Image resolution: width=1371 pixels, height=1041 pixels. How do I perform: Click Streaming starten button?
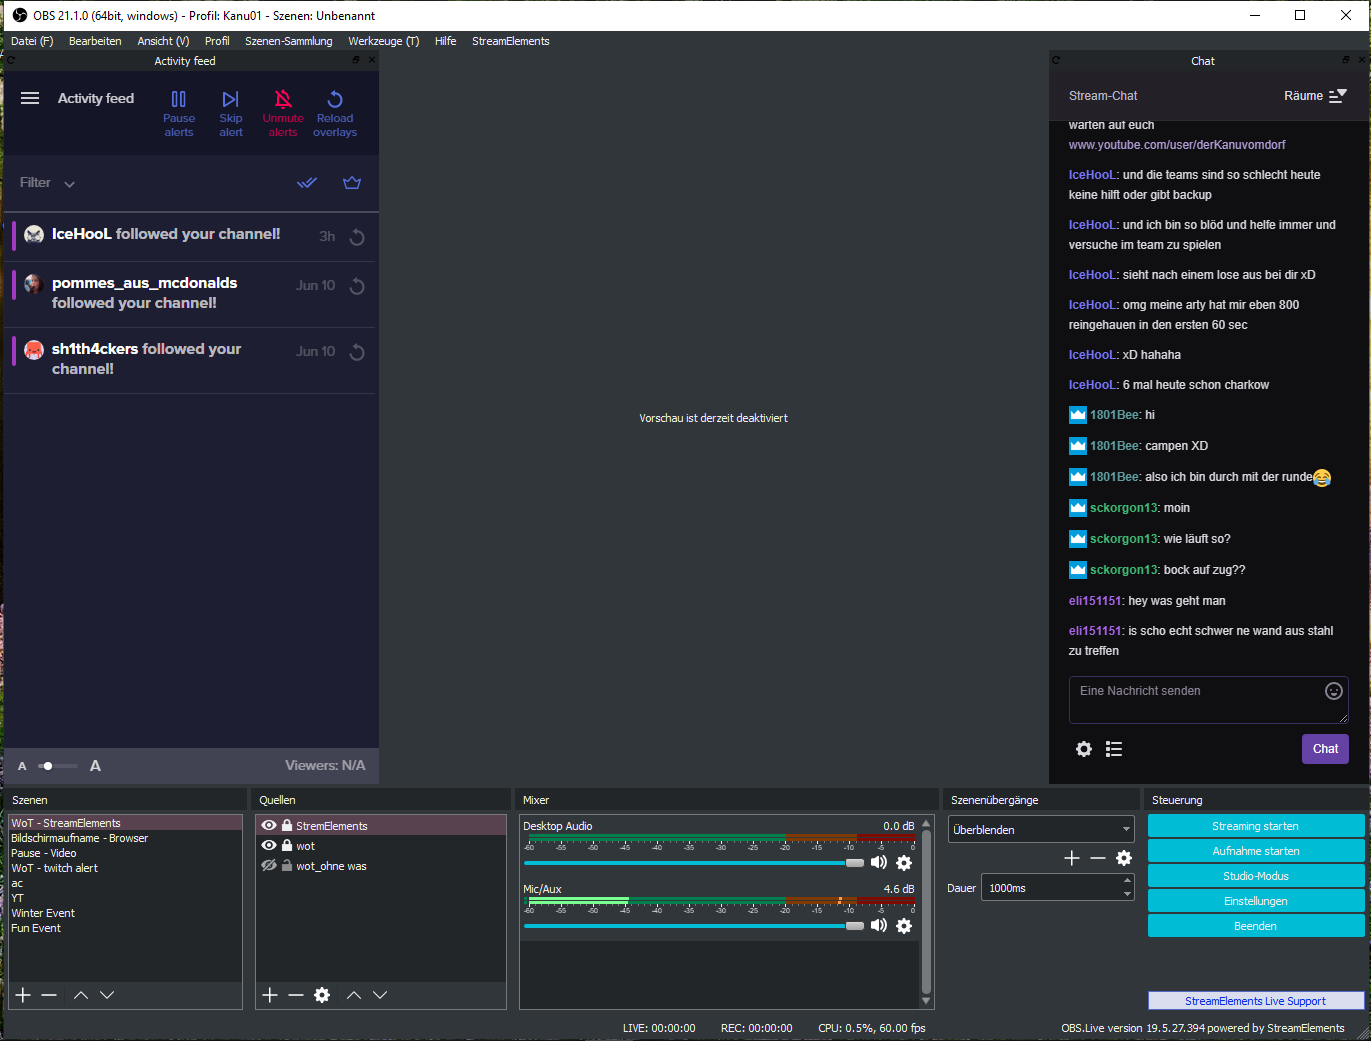[x=1255, y=826]
